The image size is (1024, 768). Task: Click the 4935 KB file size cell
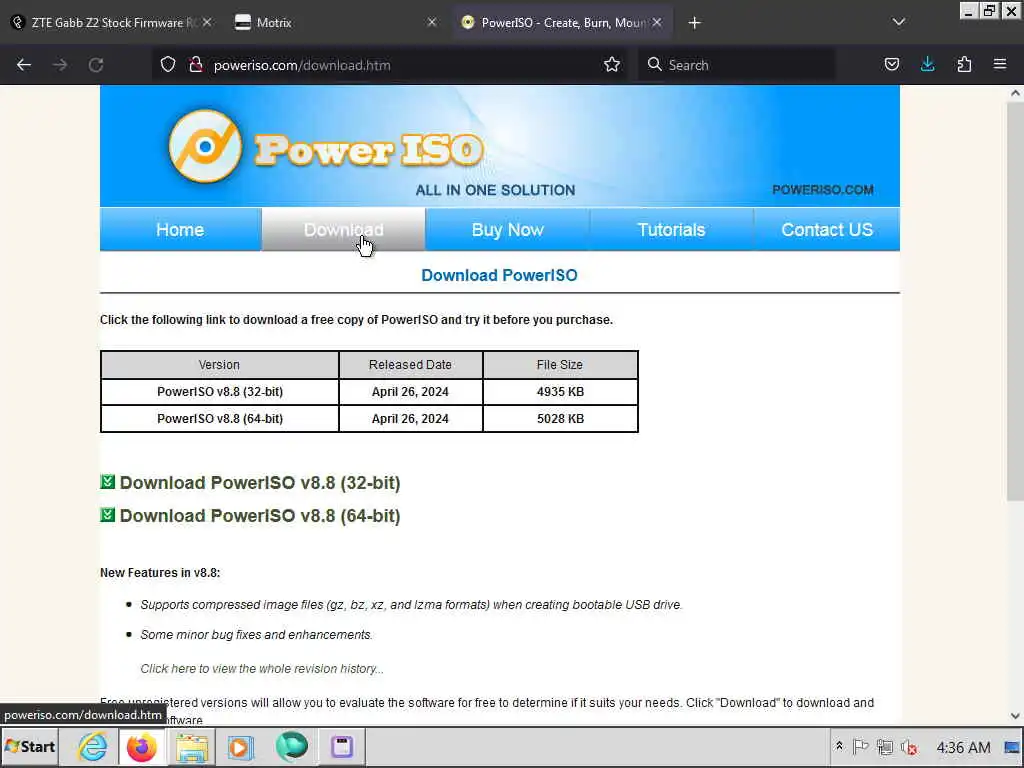[560, 392]
